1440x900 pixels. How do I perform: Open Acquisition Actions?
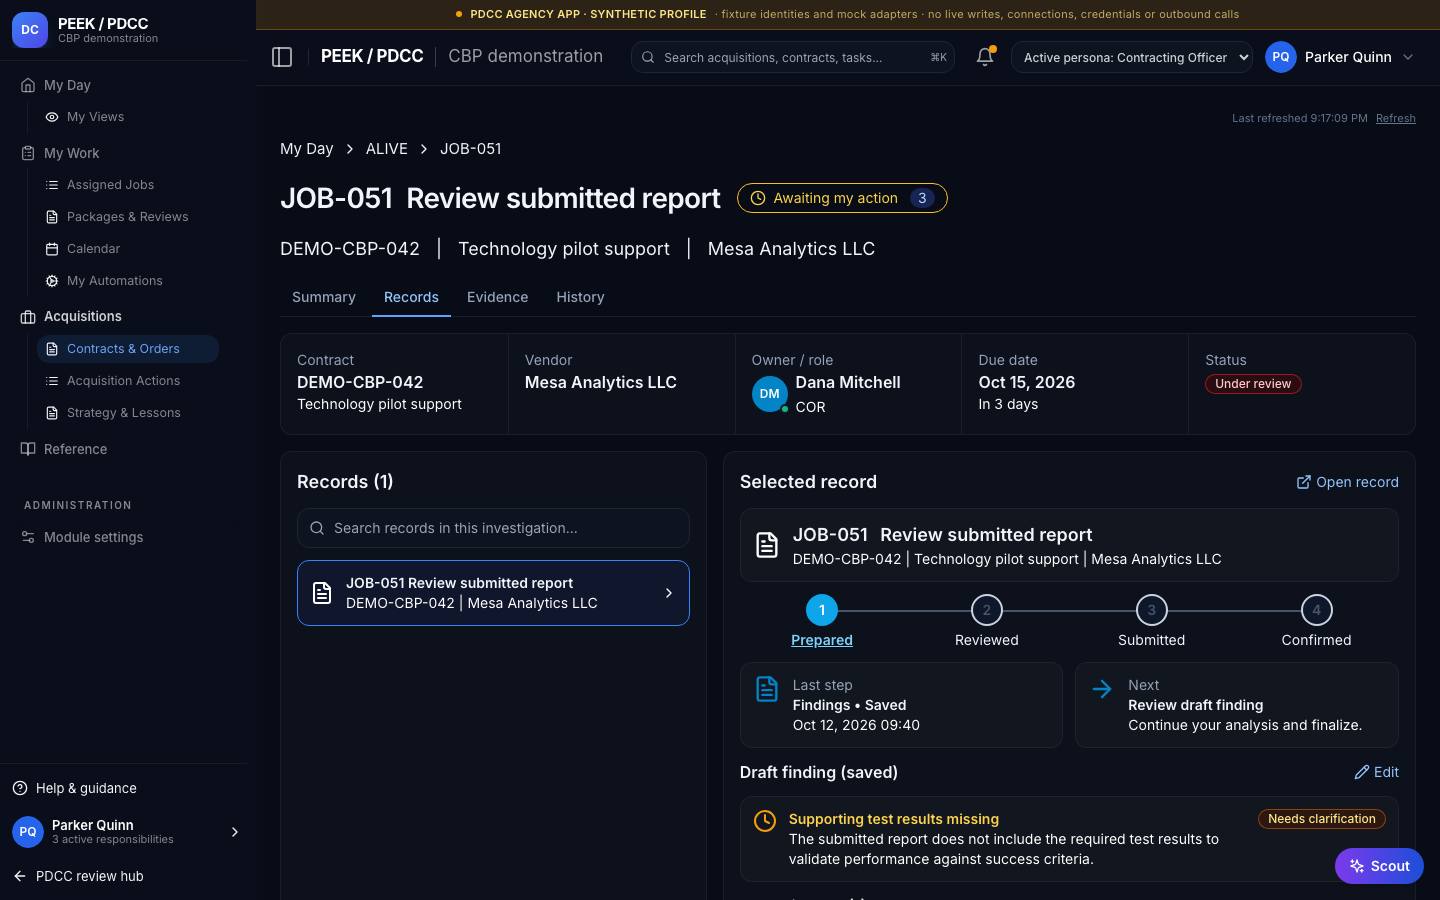(x=123, y=381)
